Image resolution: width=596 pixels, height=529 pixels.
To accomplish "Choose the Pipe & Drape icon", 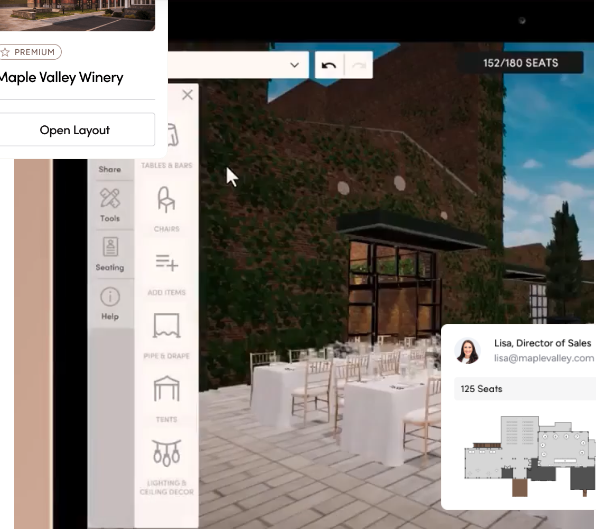I will [x=166, y=326].
